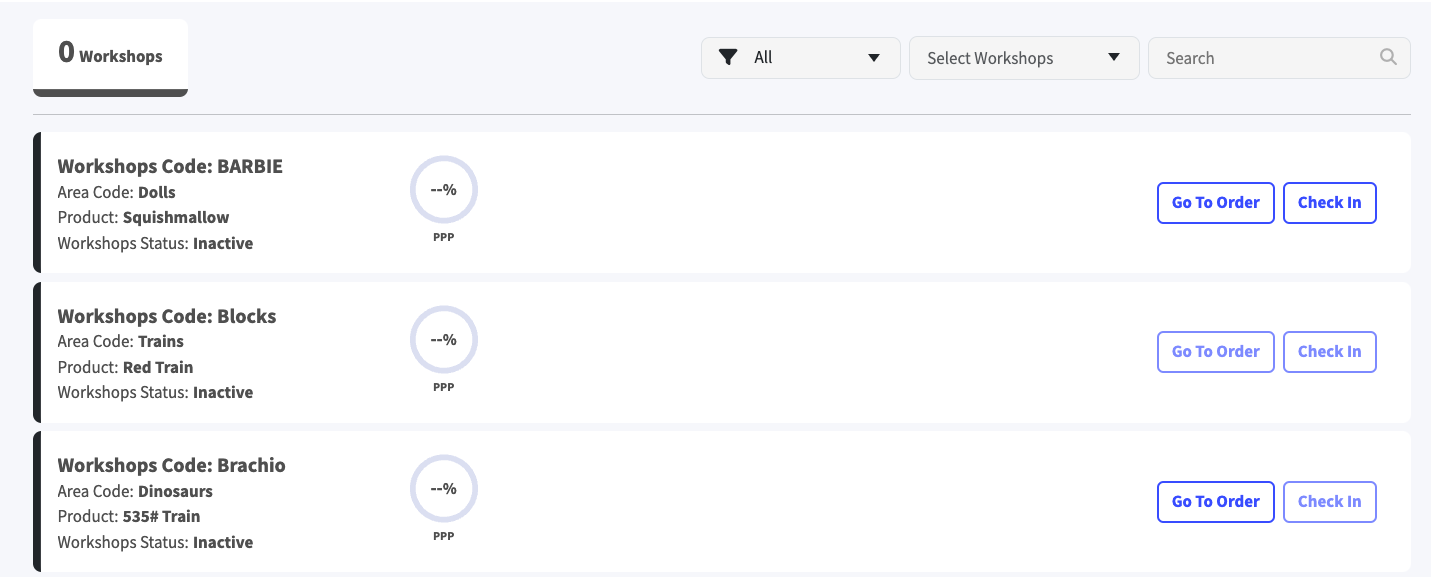Click 'Area Code: Dolls' text
The height and width of the screenshot is (577, 1431).
(116, 192)
